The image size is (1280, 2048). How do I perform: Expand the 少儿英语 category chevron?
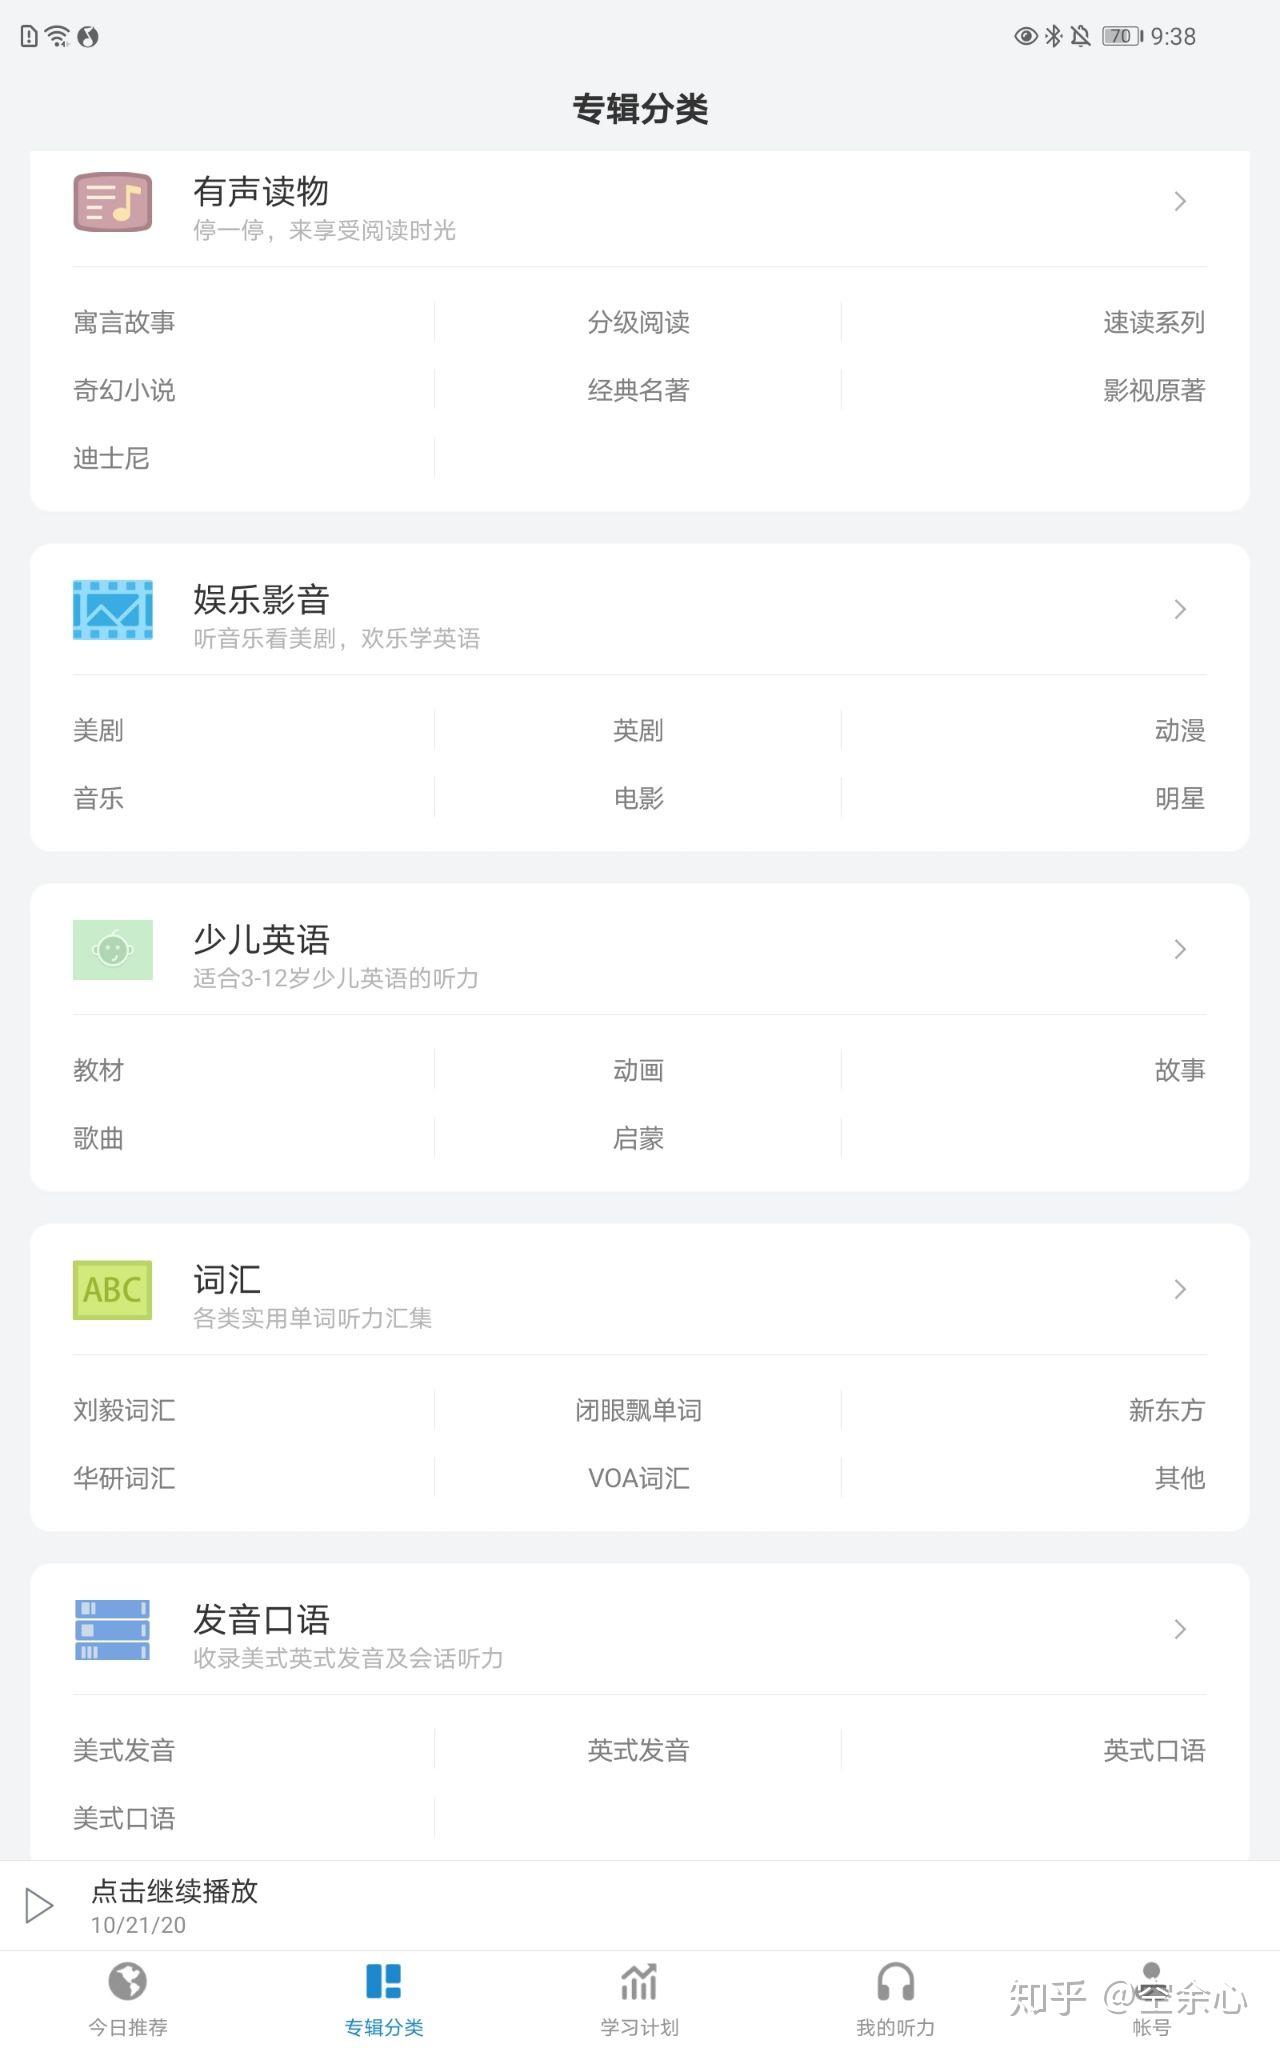point(1180,949)
